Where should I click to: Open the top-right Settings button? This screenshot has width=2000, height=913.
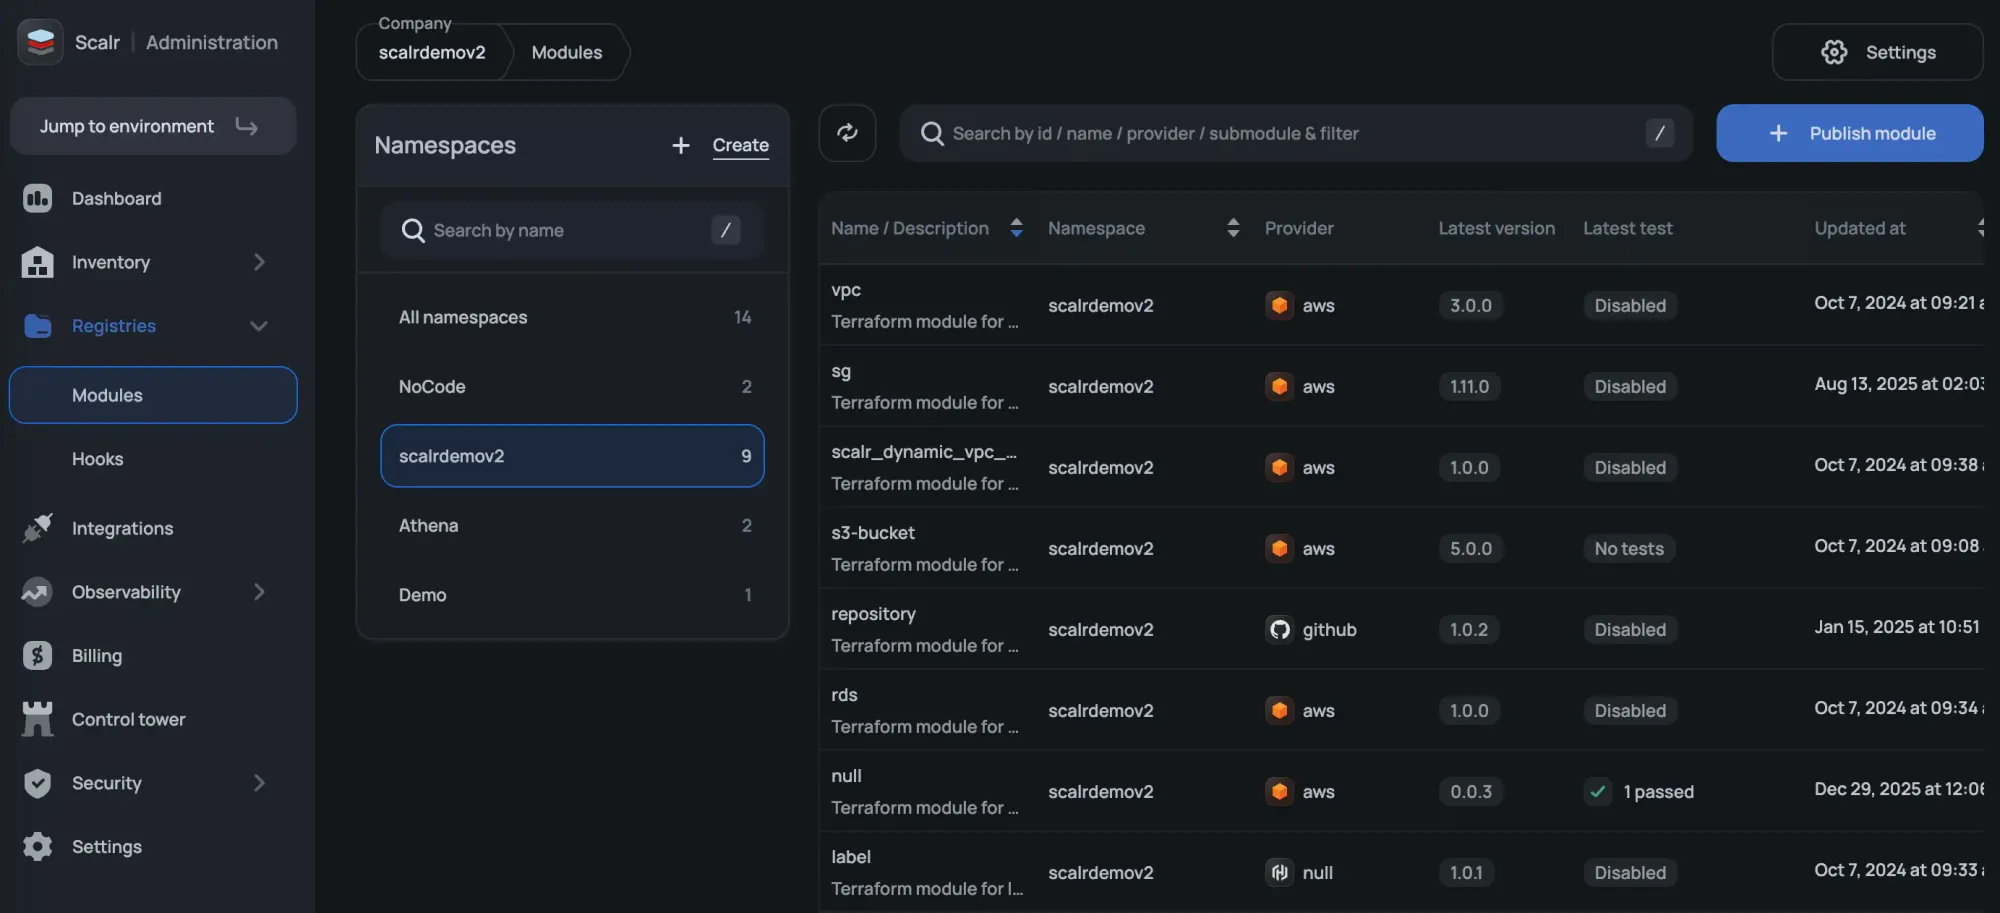pyautogui.click(x=1877, y=52)
